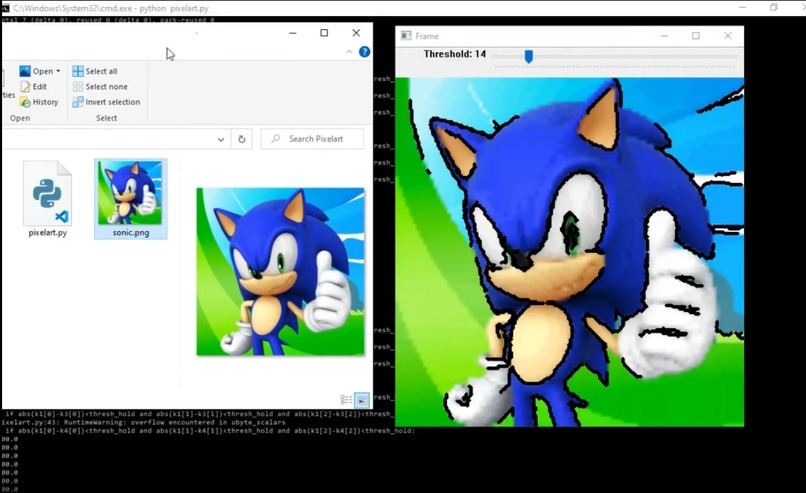
Task: Click the Threshold slider handle
Action: pos(528,56)
